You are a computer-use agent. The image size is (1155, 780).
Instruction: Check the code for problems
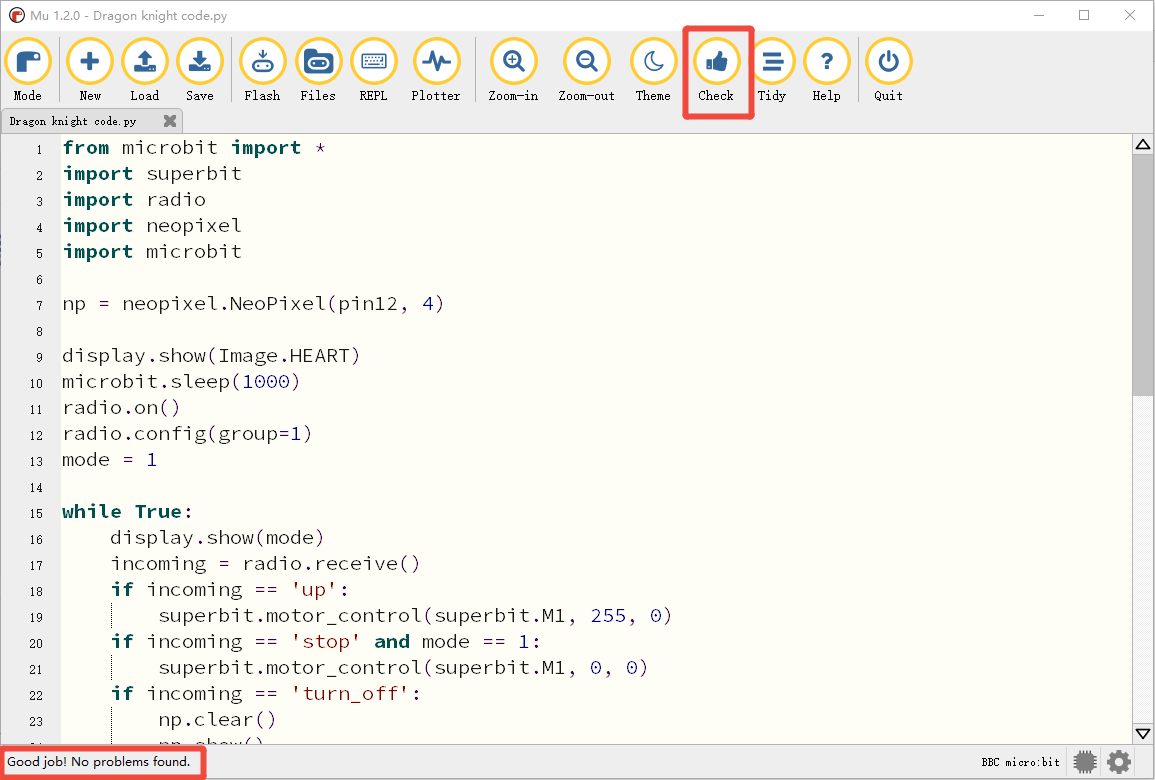coord(716,71)
